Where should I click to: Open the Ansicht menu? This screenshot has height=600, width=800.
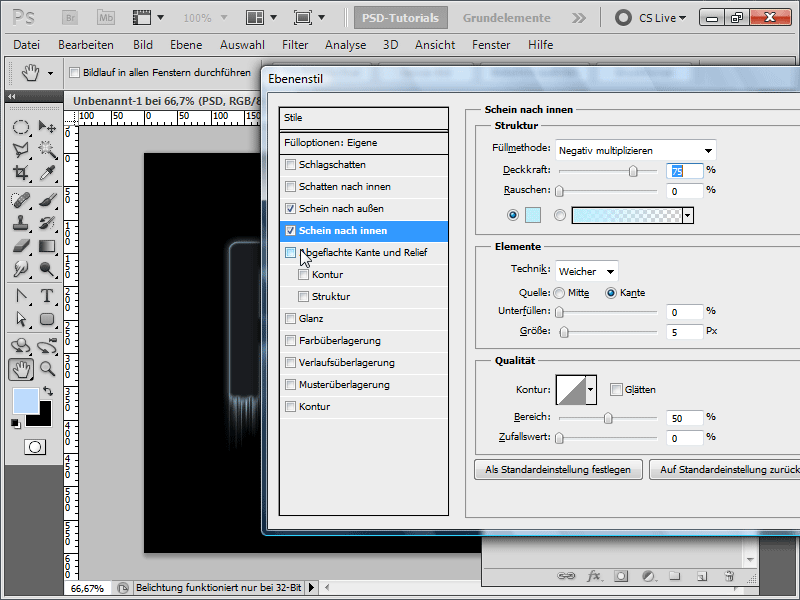pos(435,45)
